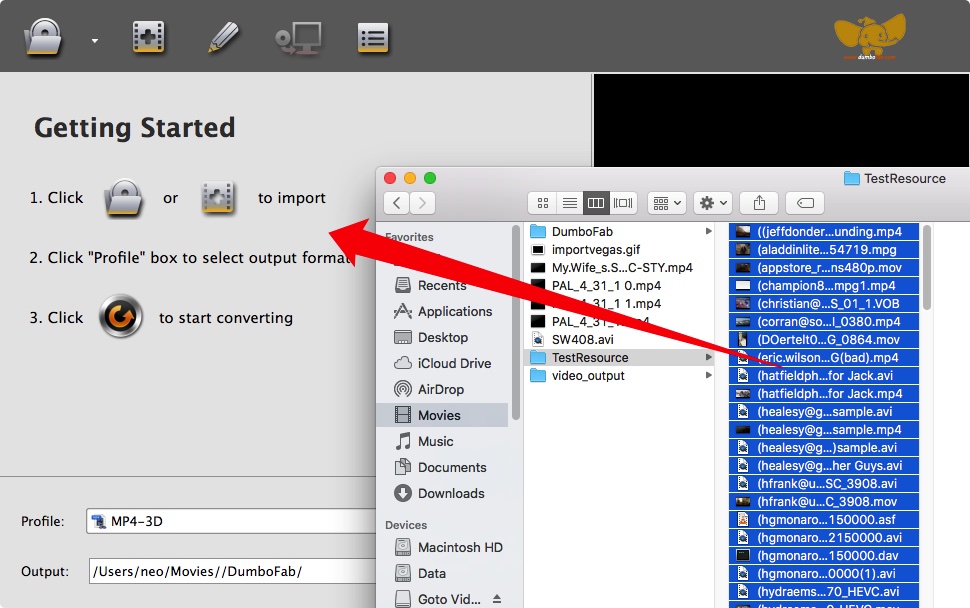The width and height of the screenshot is (970, 608).
Task: Click the load disc icon in top toolbar
Action: click(44, 38)
